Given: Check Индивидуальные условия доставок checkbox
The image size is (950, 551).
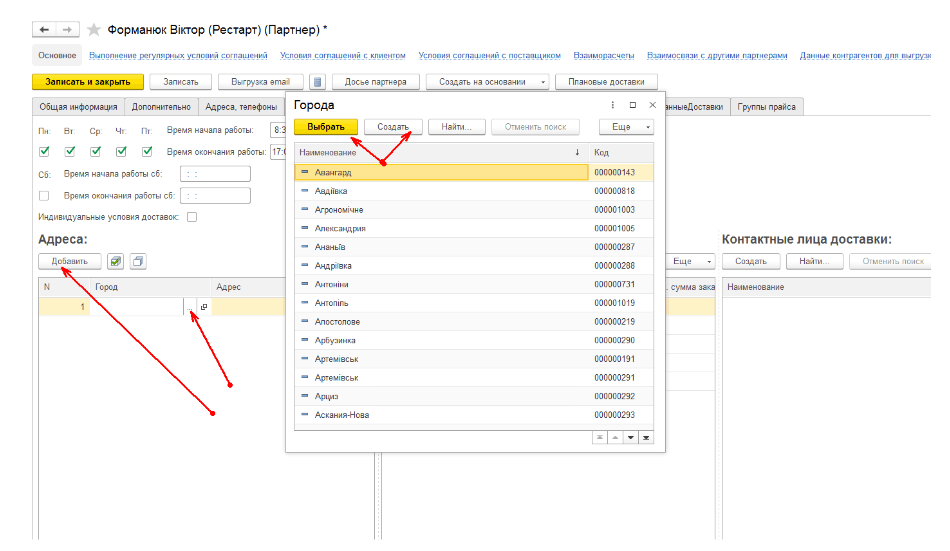Looking at the screenshot, I should (x=192, y=217).
